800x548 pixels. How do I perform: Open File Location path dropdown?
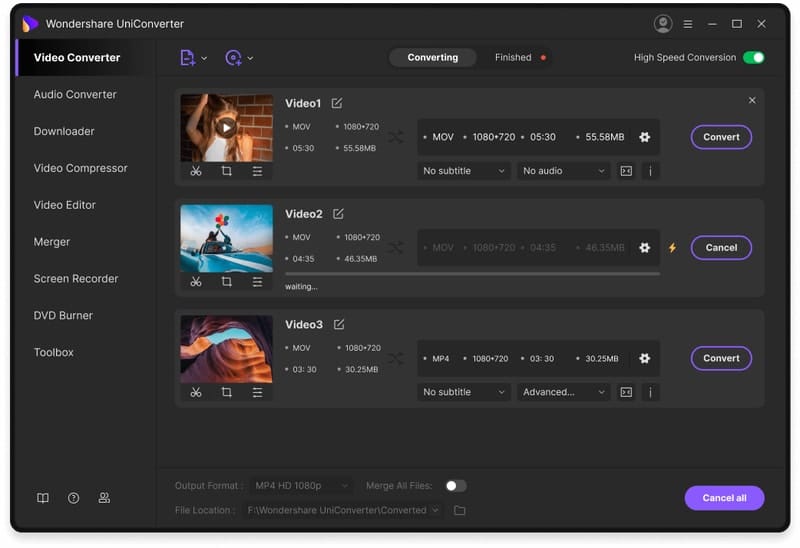tap(343, 510)
